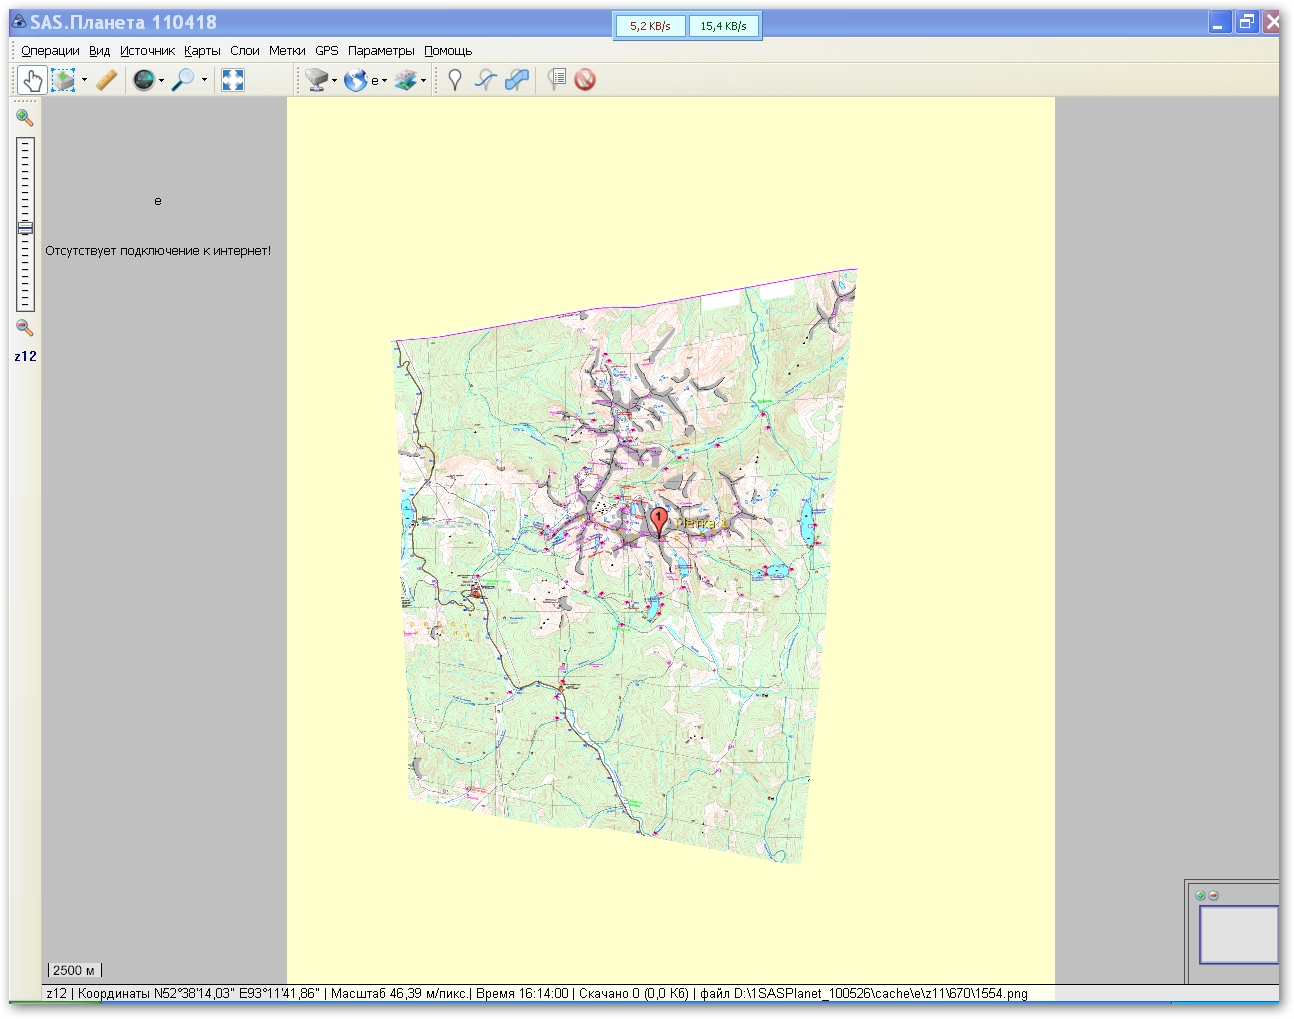Image resolution: width=1294 pixels, height=1019 pixels.
Task: Click the red hide-all-marks icon
Action: click(x=585, y=80)
